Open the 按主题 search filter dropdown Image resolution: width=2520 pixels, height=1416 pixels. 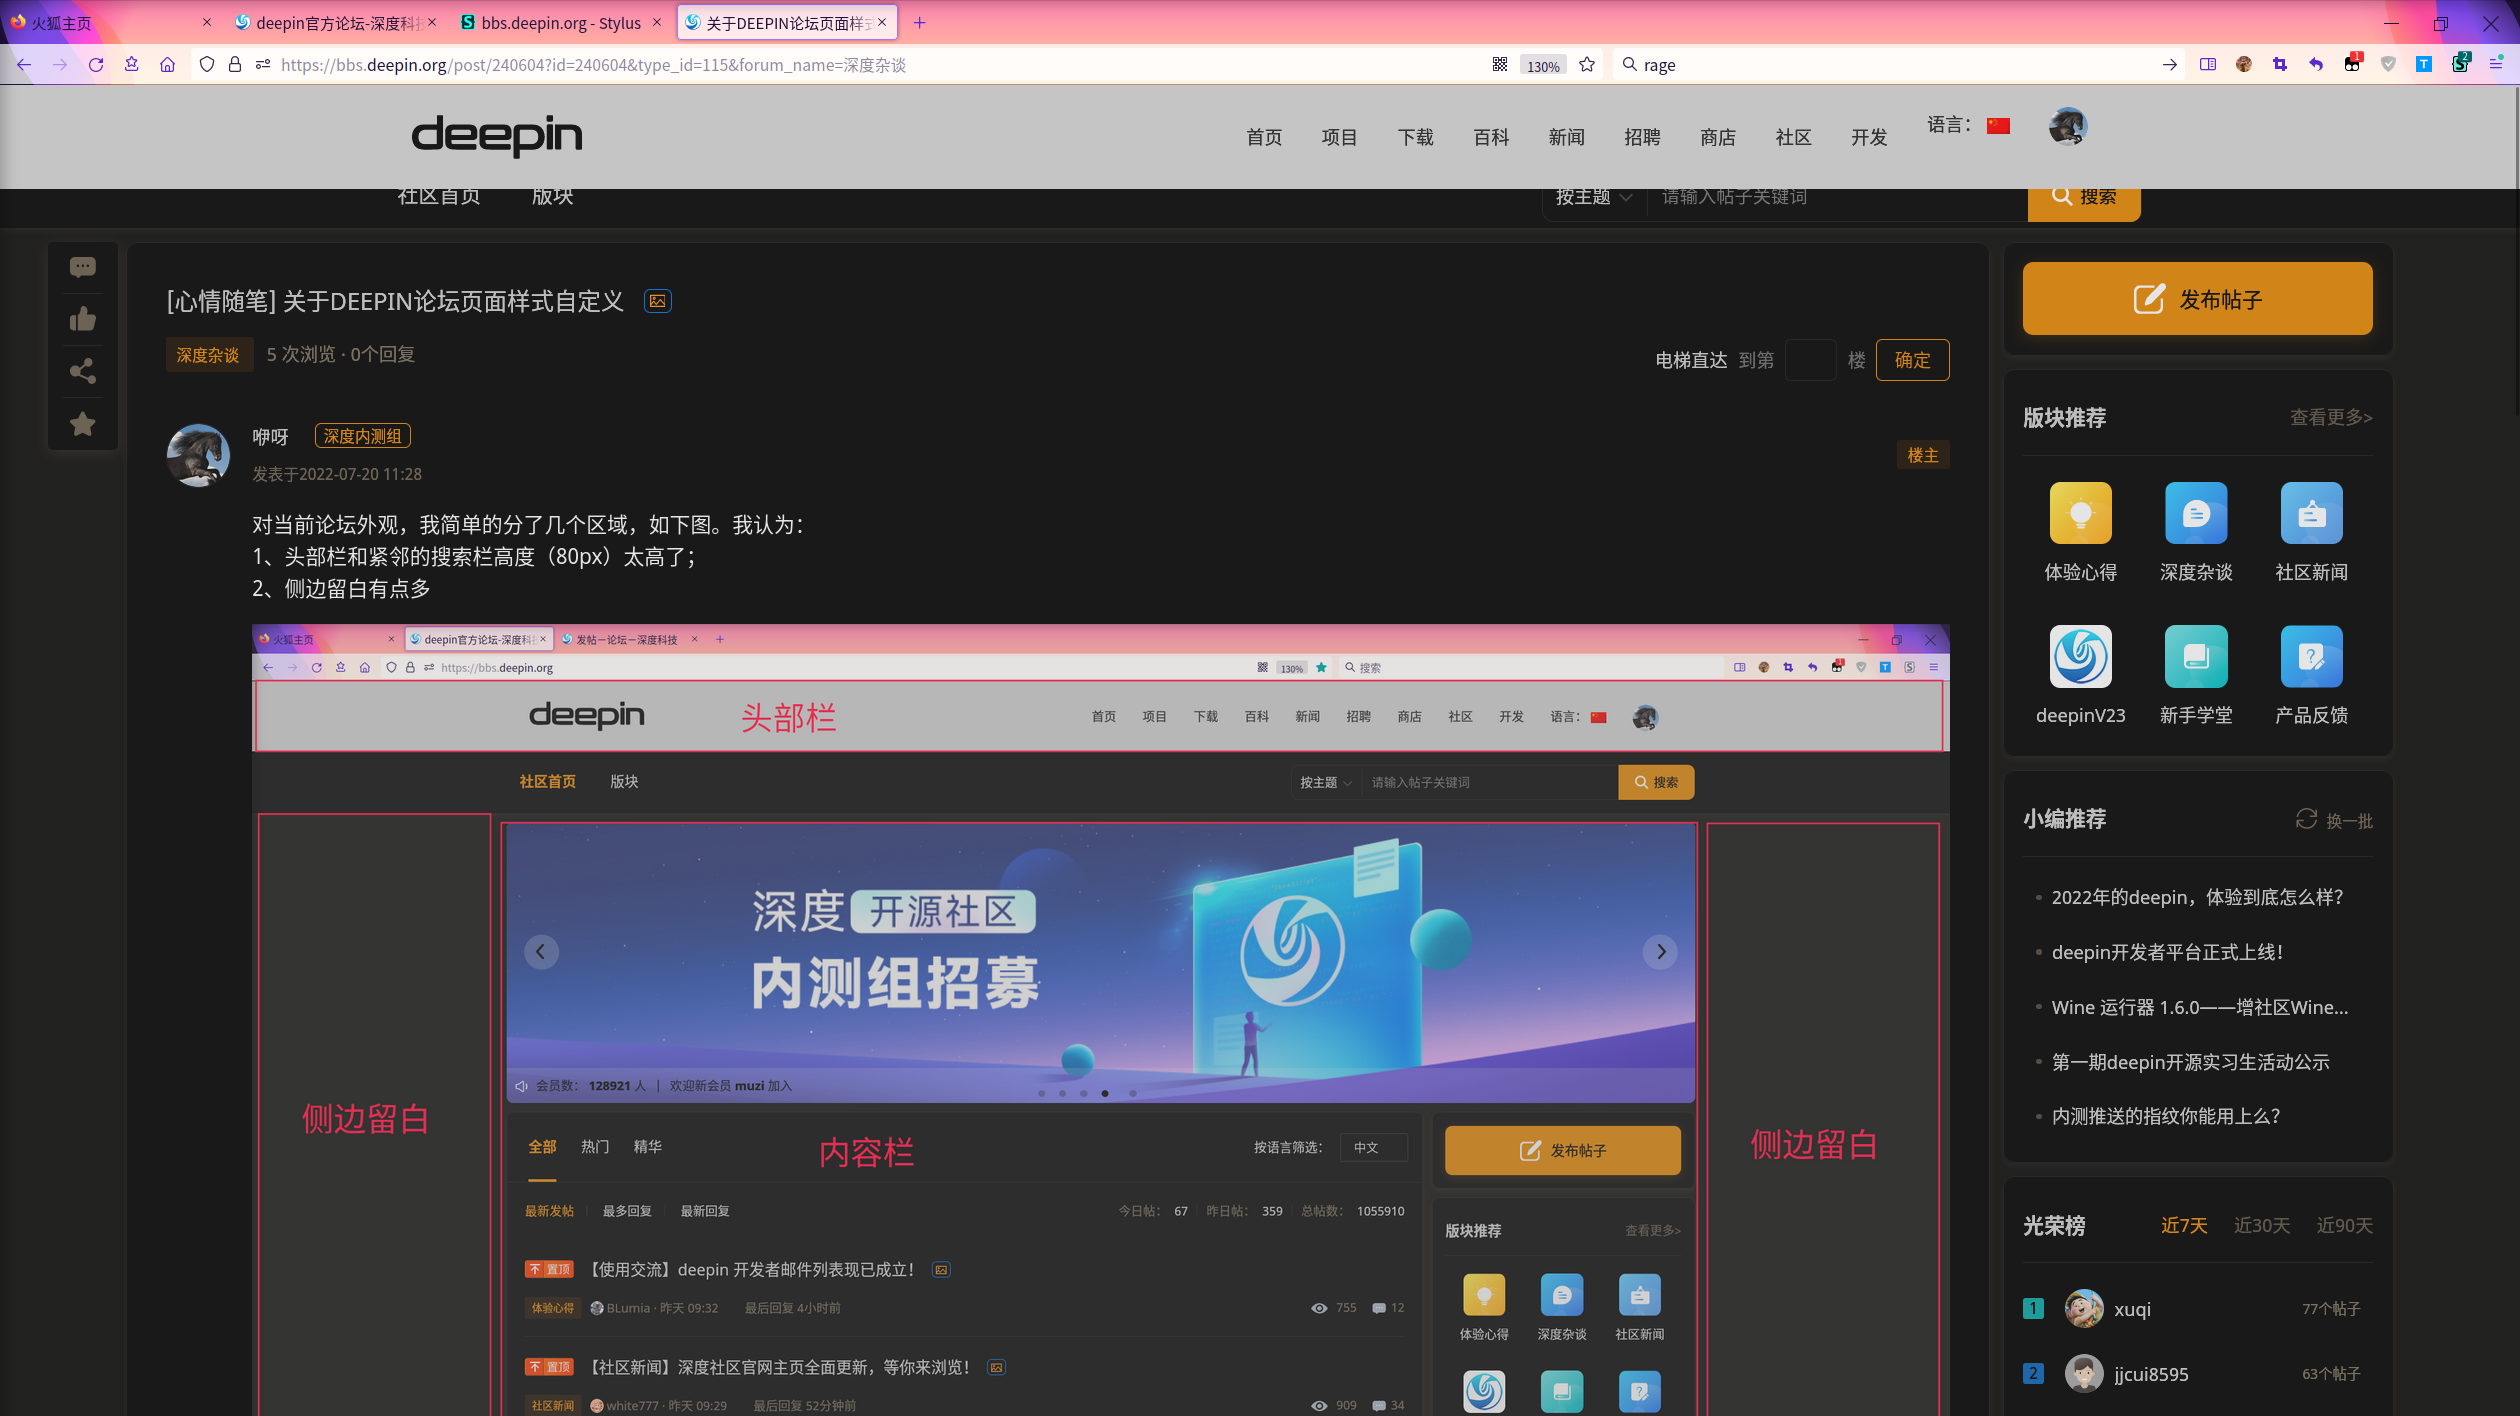1593,197
